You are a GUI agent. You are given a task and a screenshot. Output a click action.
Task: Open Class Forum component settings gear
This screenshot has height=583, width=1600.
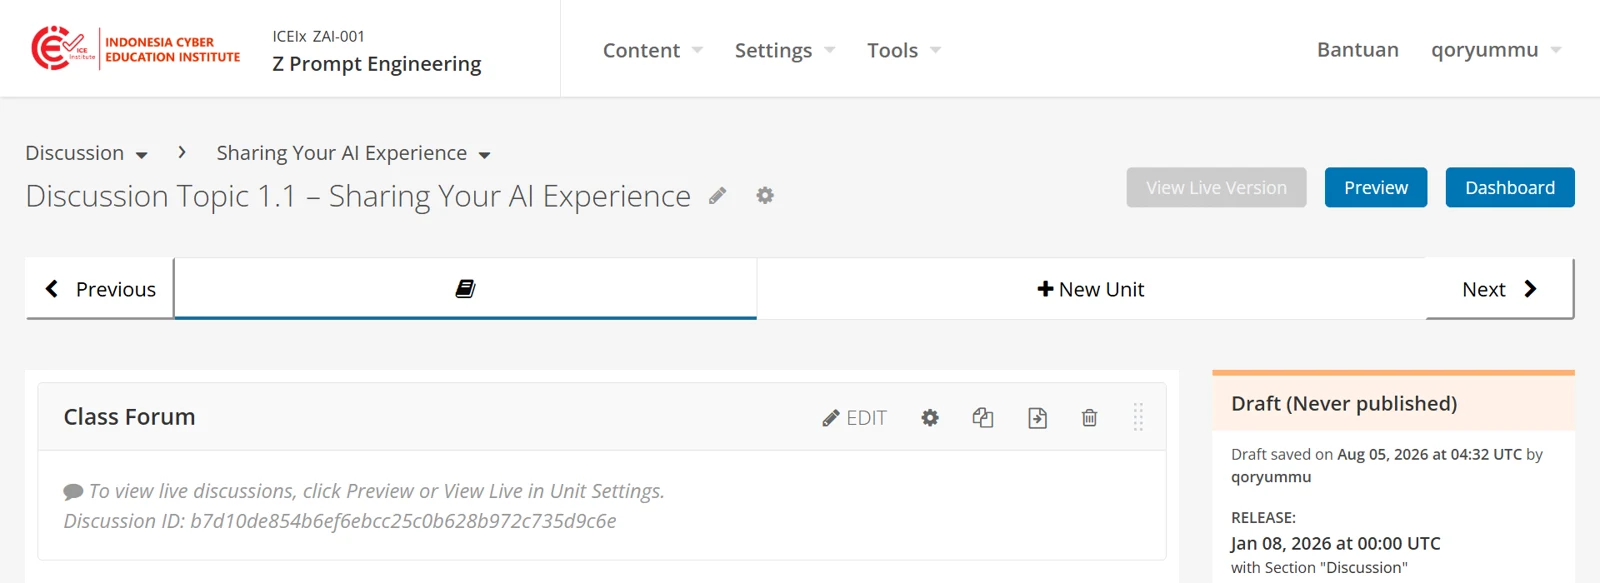[x=930, y=418]
